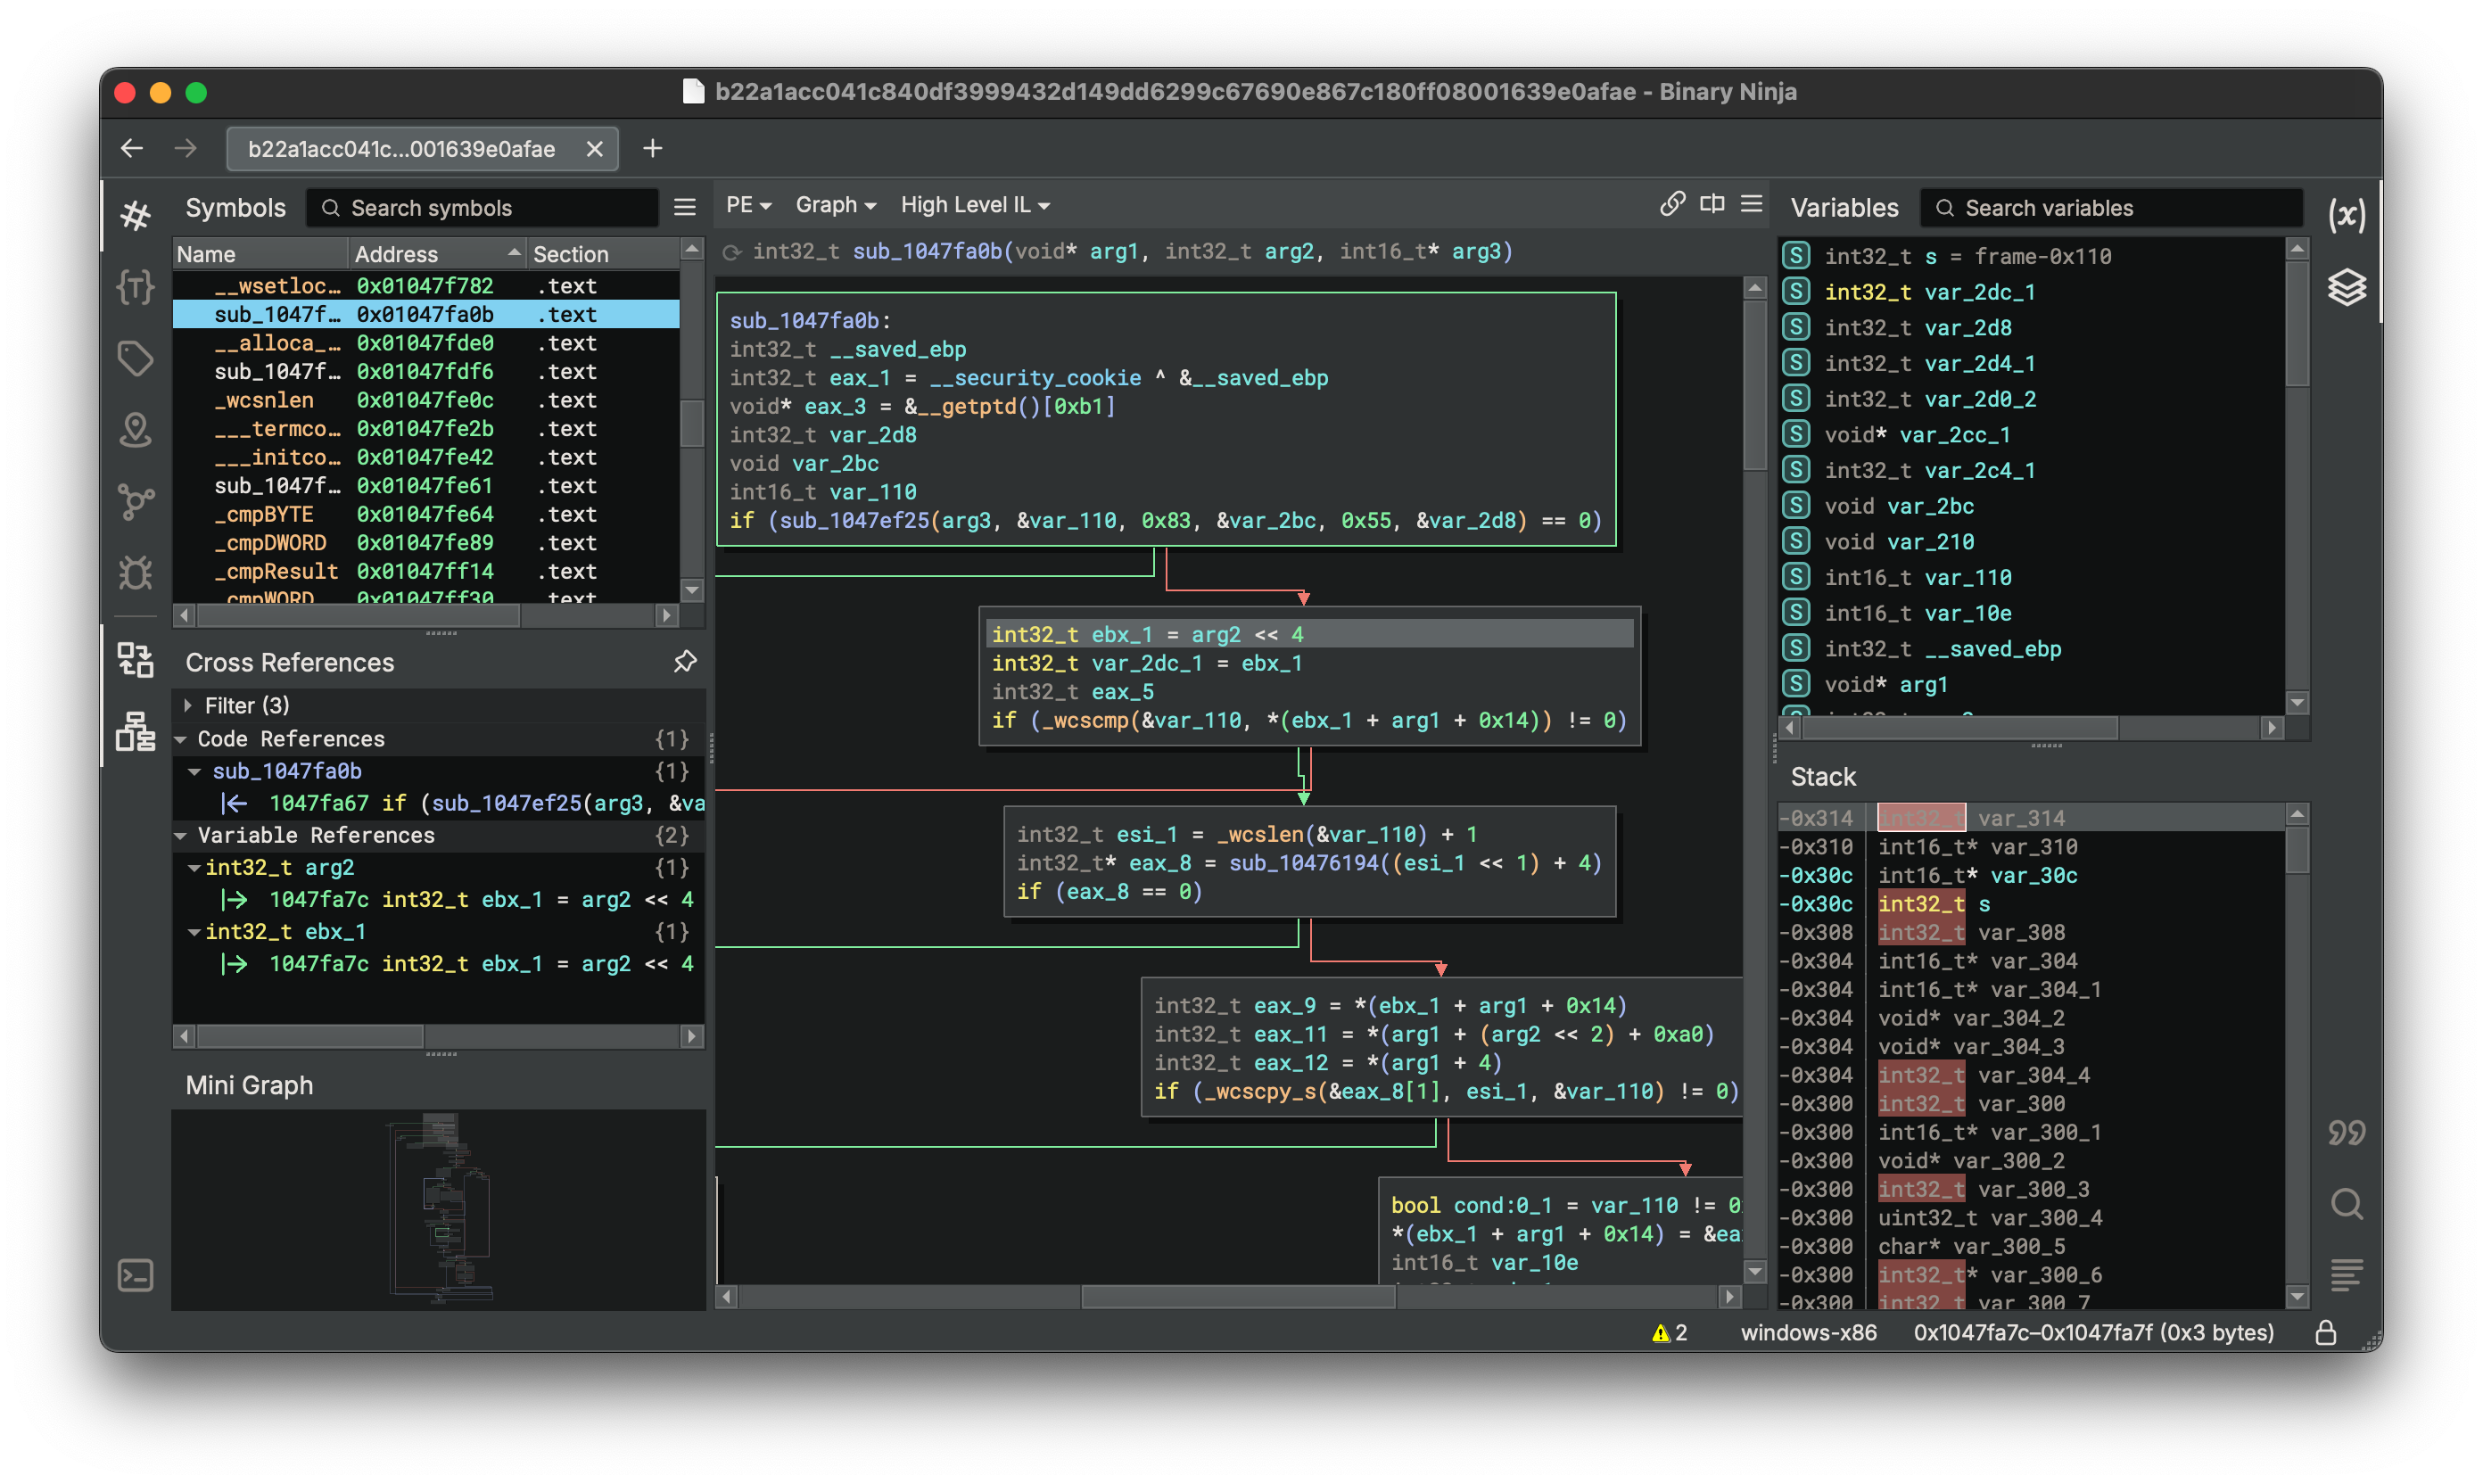Open the Stack layers sidebar icon
Viewport: 2483px width, 1484px height.
point(2346,288)
